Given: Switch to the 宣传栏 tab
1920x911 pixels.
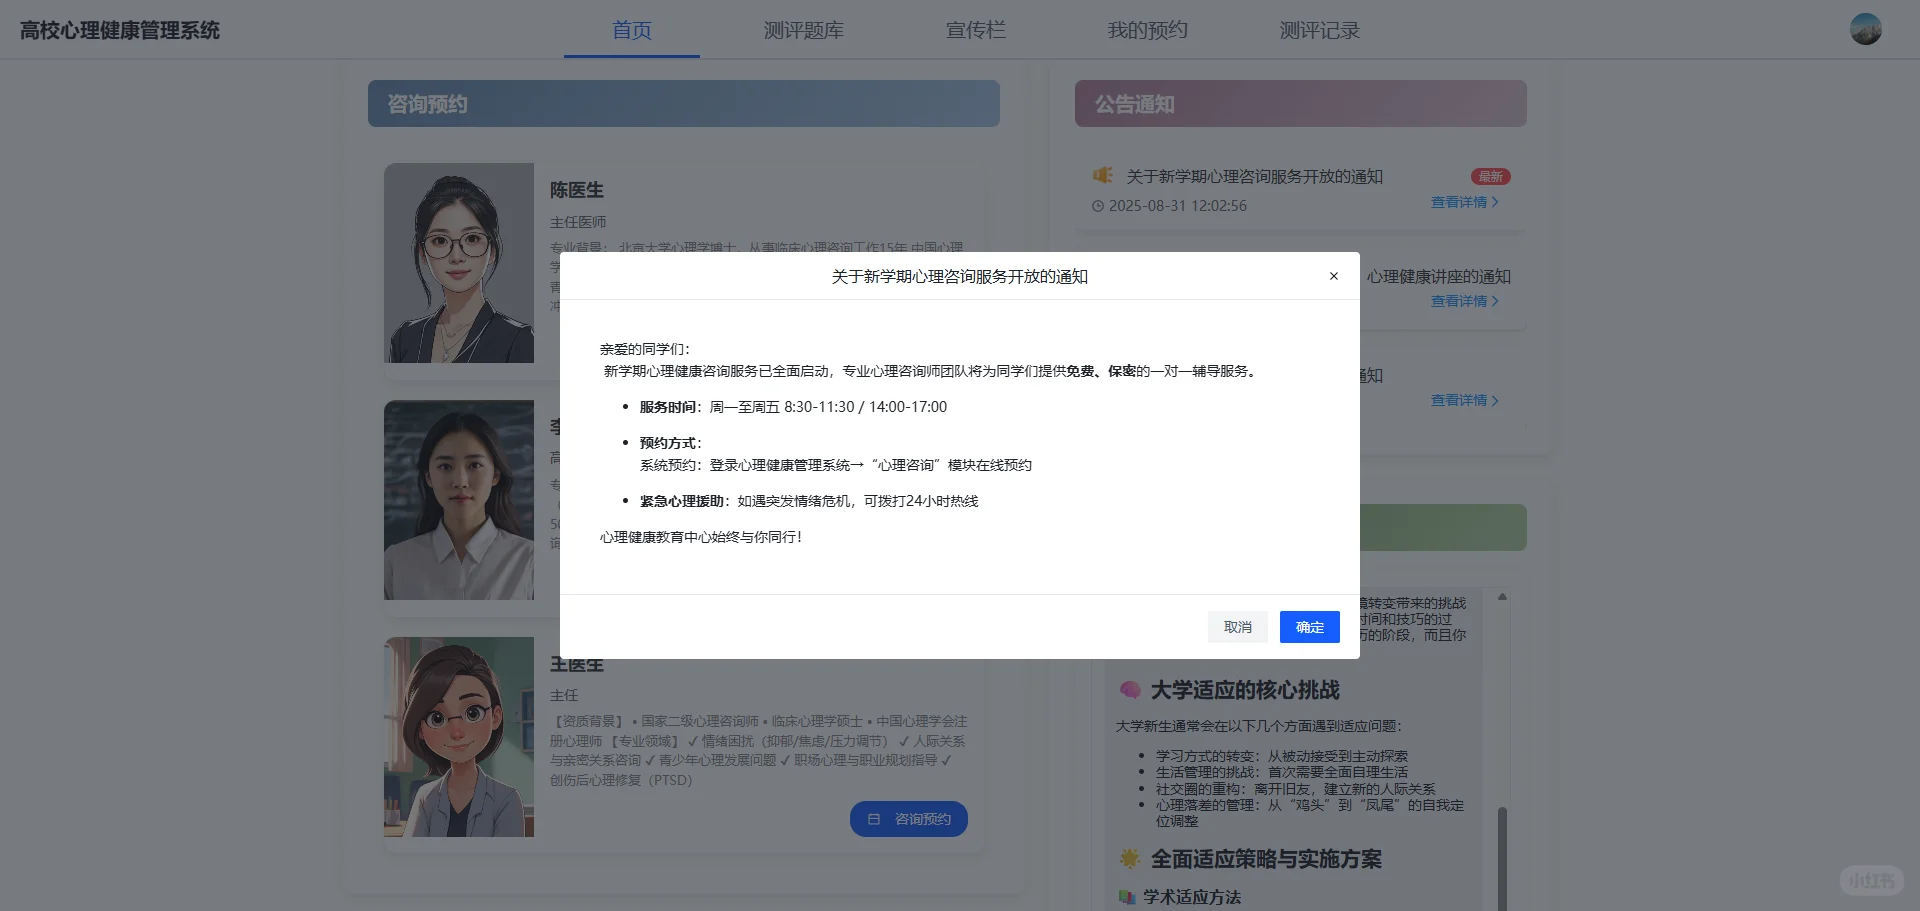Looking at the screenshot, I should [x=975, y=30].
